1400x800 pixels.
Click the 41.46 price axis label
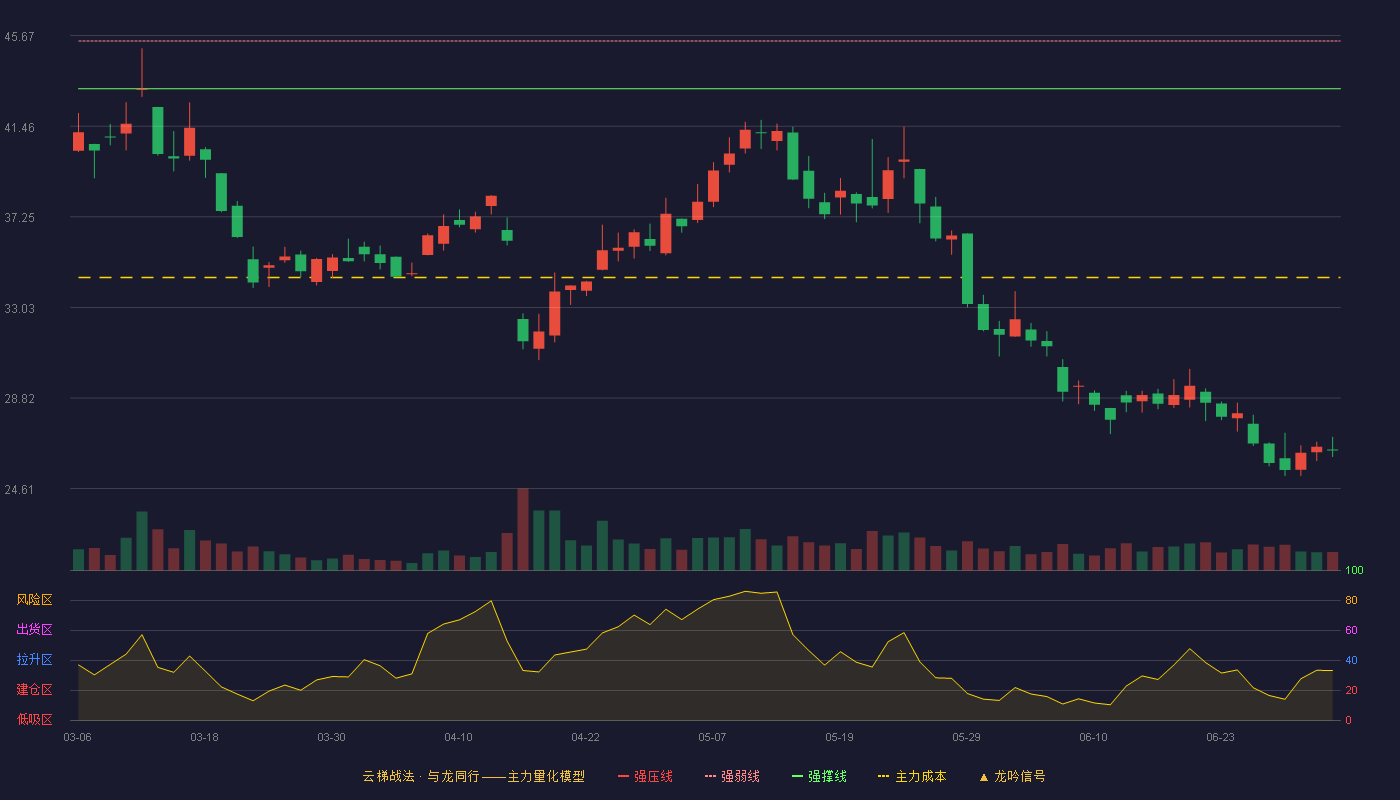point(19,128)
